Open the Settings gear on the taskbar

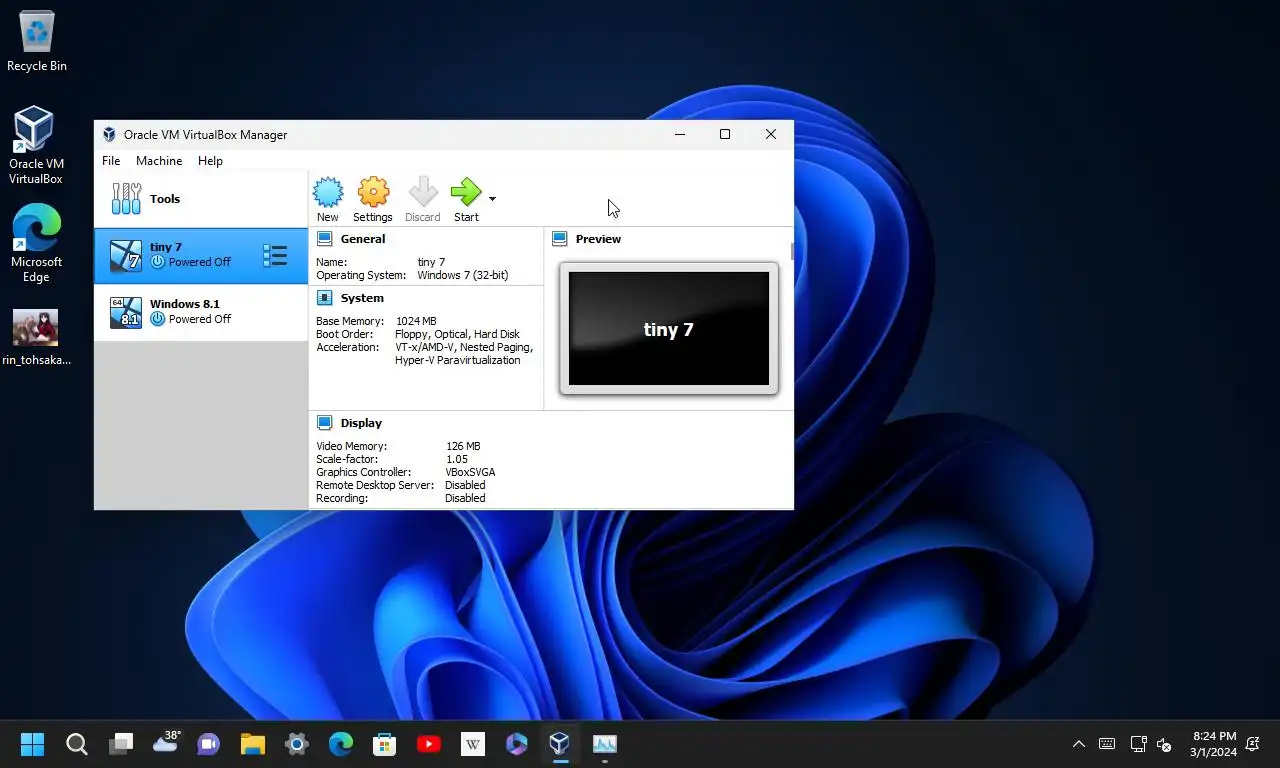pyautogui.click(x=297, y=744)
